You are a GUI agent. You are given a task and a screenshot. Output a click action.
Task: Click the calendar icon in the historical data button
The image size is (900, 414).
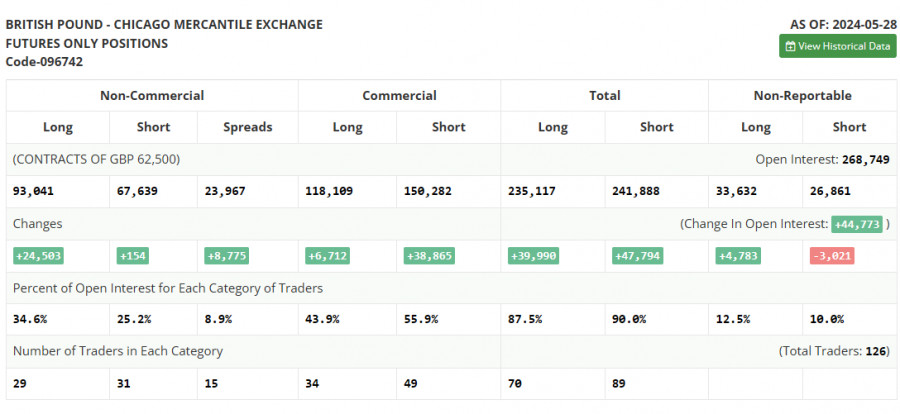pyautogui.click(x=790, y=46)
